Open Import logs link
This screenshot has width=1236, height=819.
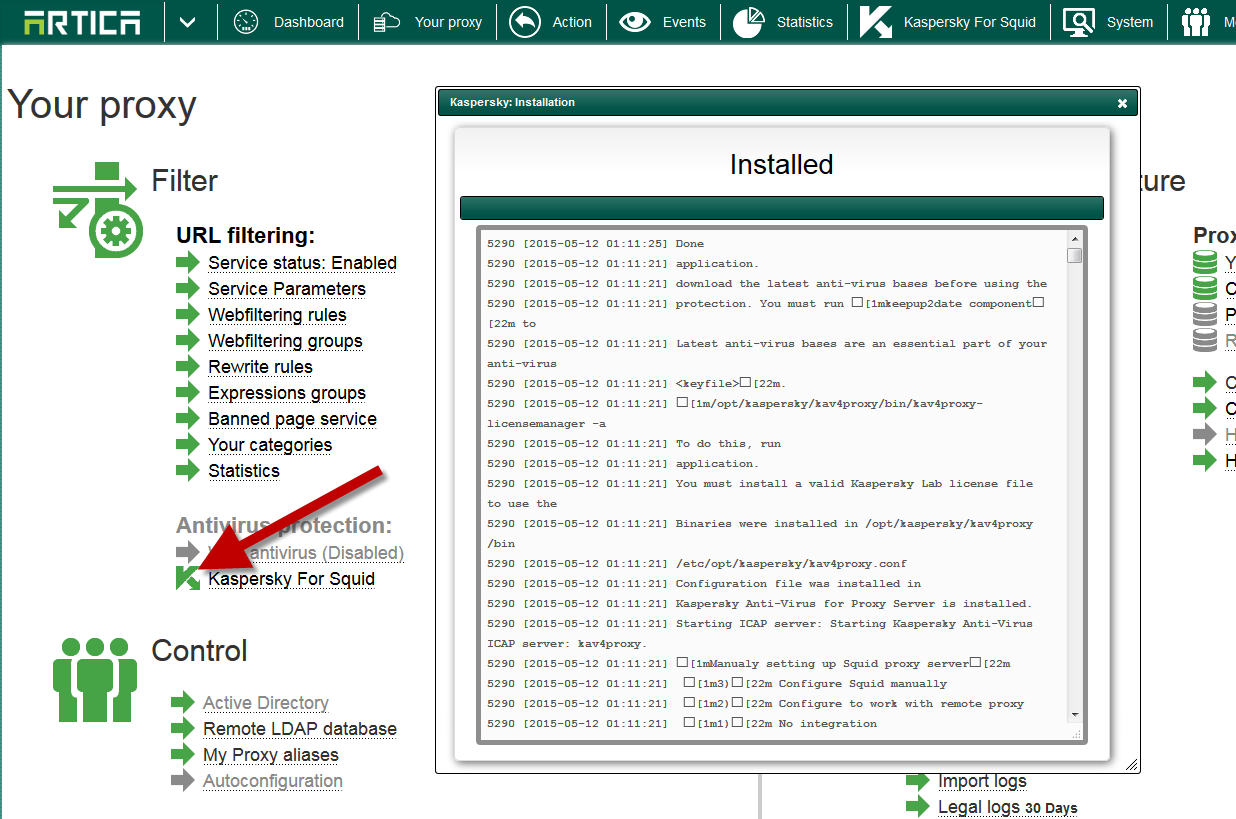pyautogui.click(x=982, y=781)
